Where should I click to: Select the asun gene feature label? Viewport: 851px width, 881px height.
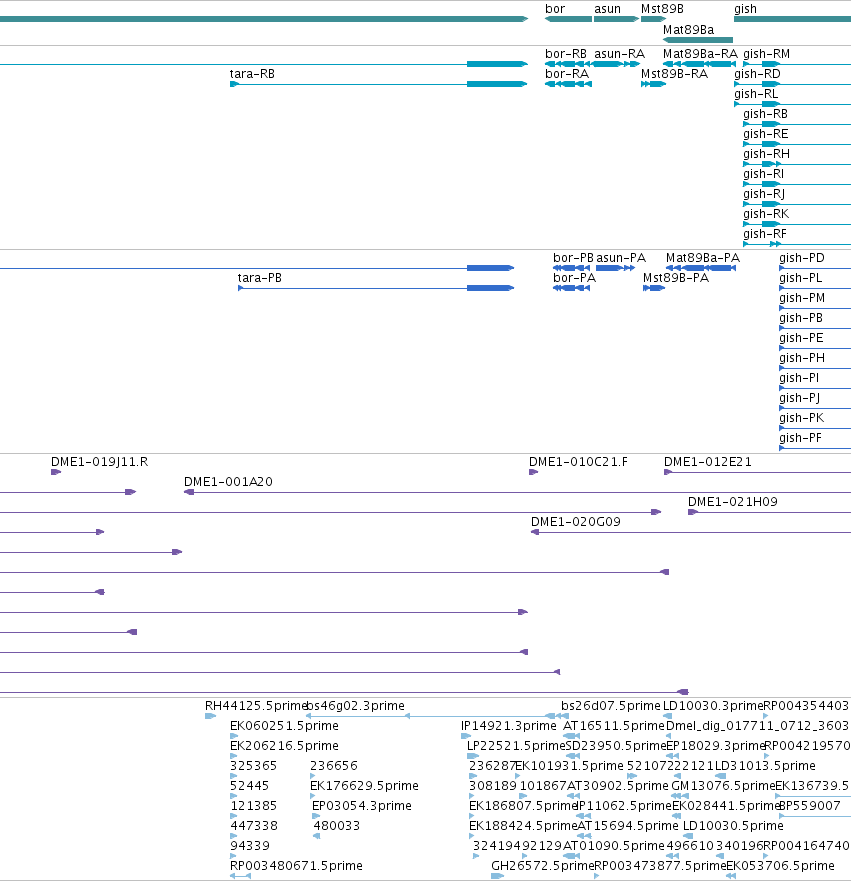point(607,9)
